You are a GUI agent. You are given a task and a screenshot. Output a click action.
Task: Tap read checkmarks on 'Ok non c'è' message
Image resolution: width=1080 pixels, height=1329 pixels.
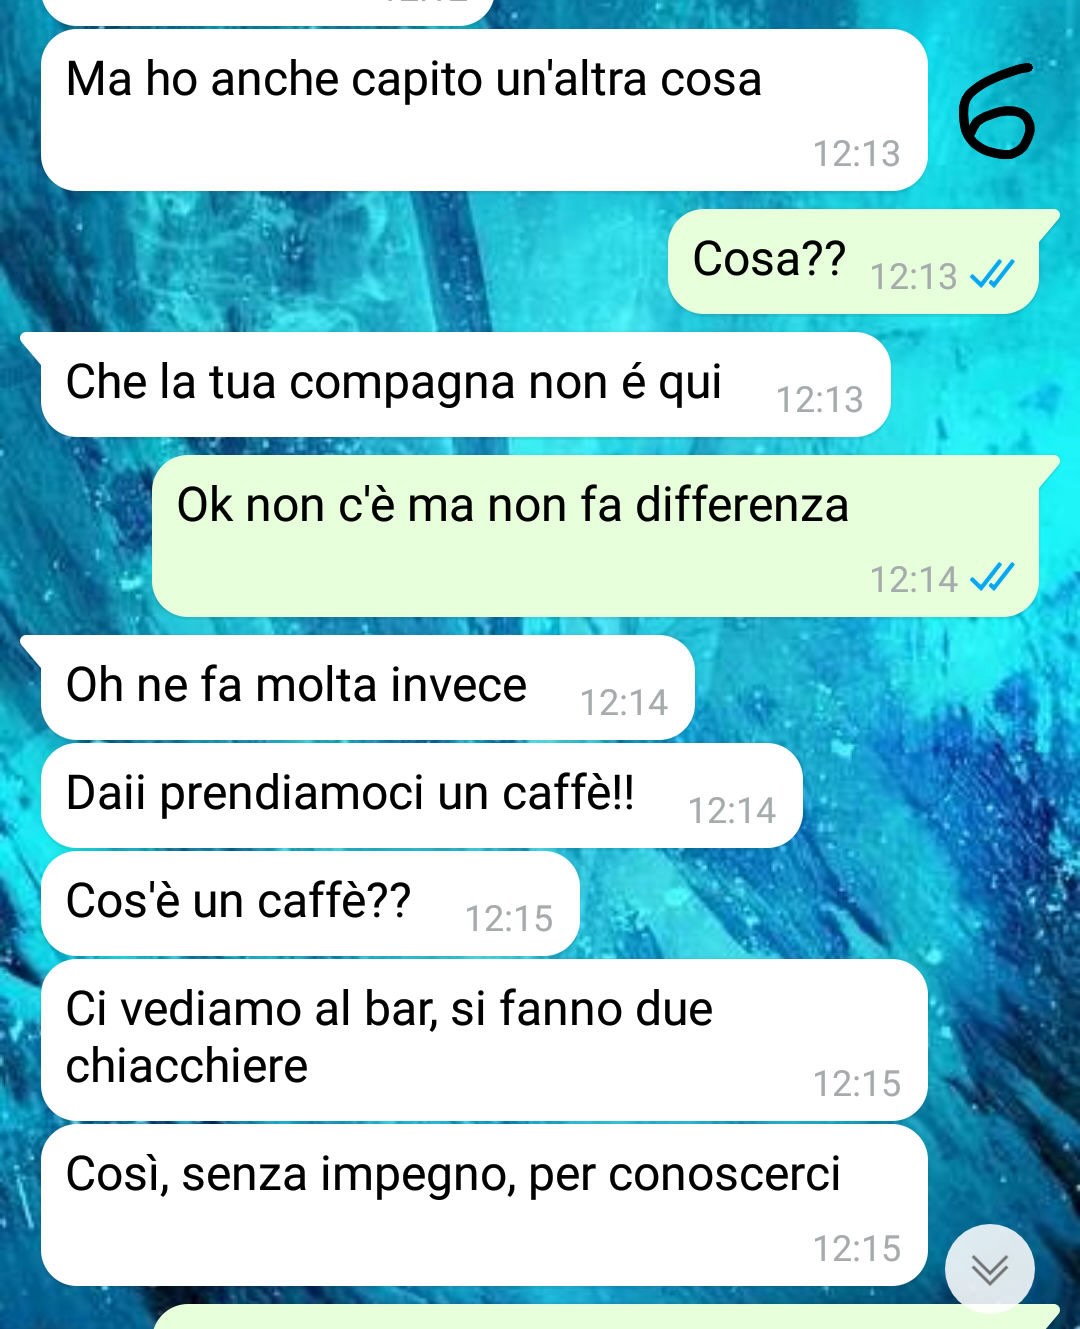click(x=992, y=577)
